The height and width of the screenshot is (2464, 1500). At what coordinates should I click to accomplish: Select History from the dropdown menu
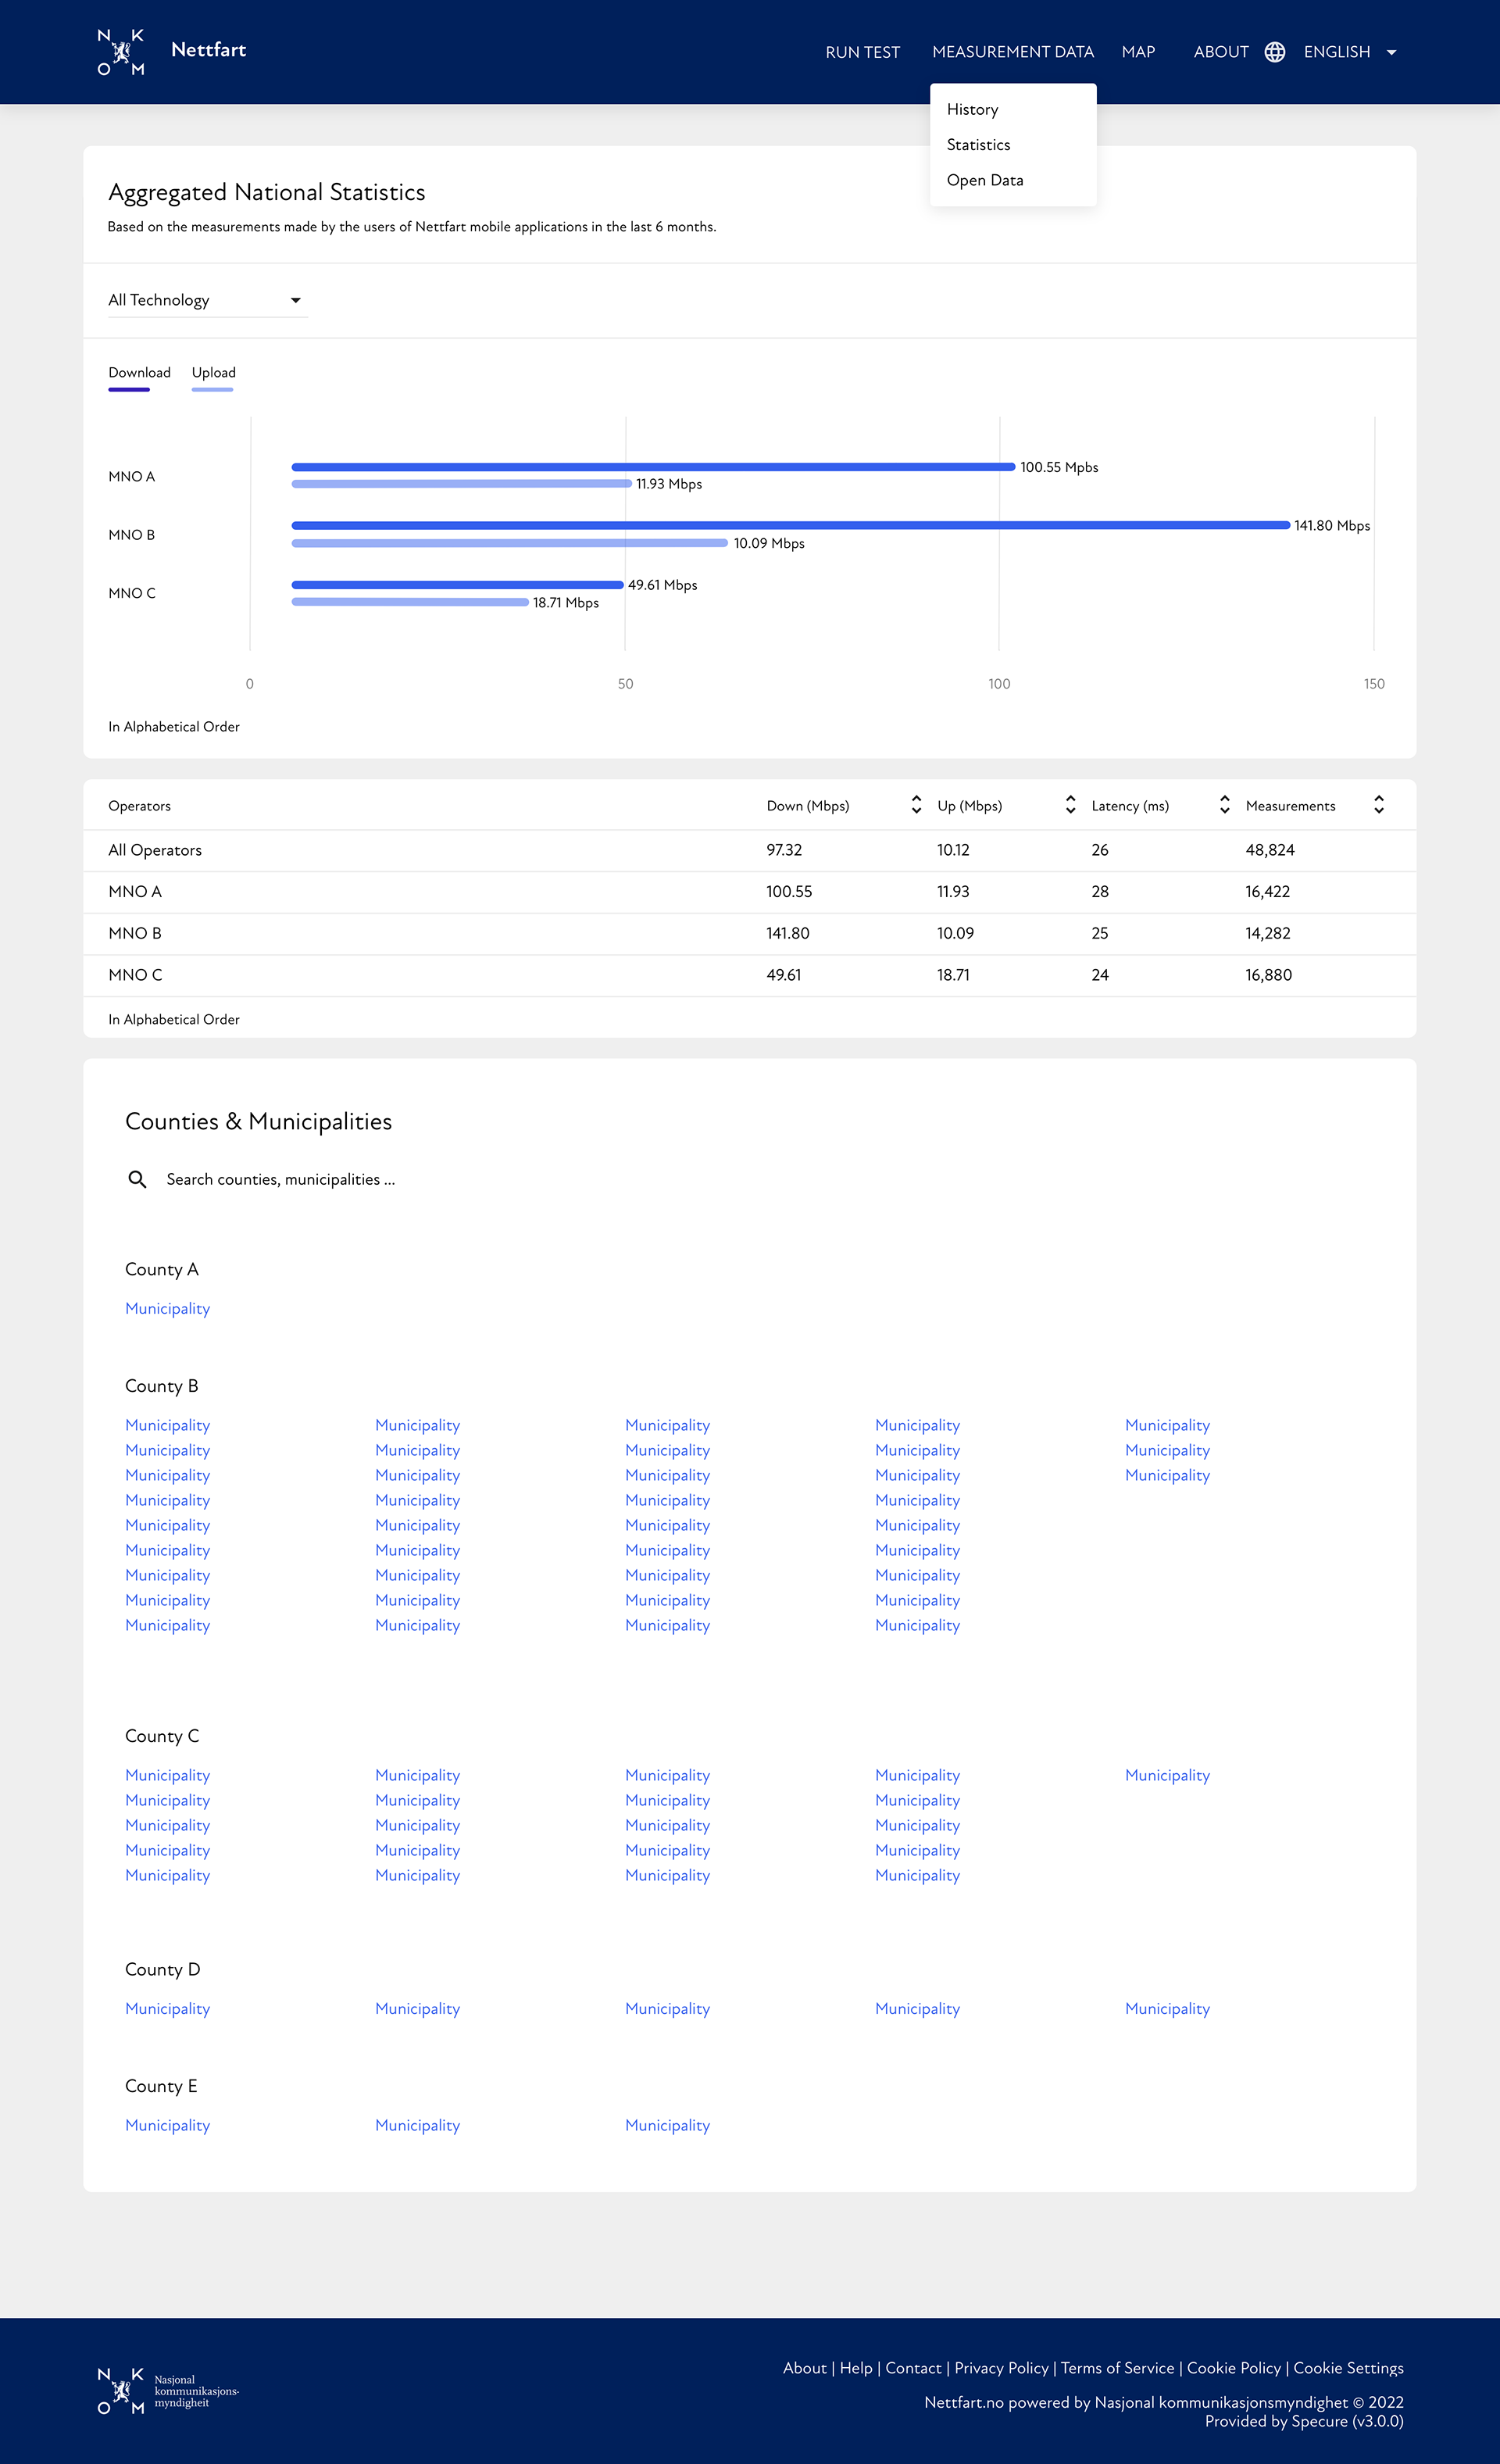[972, 109]
